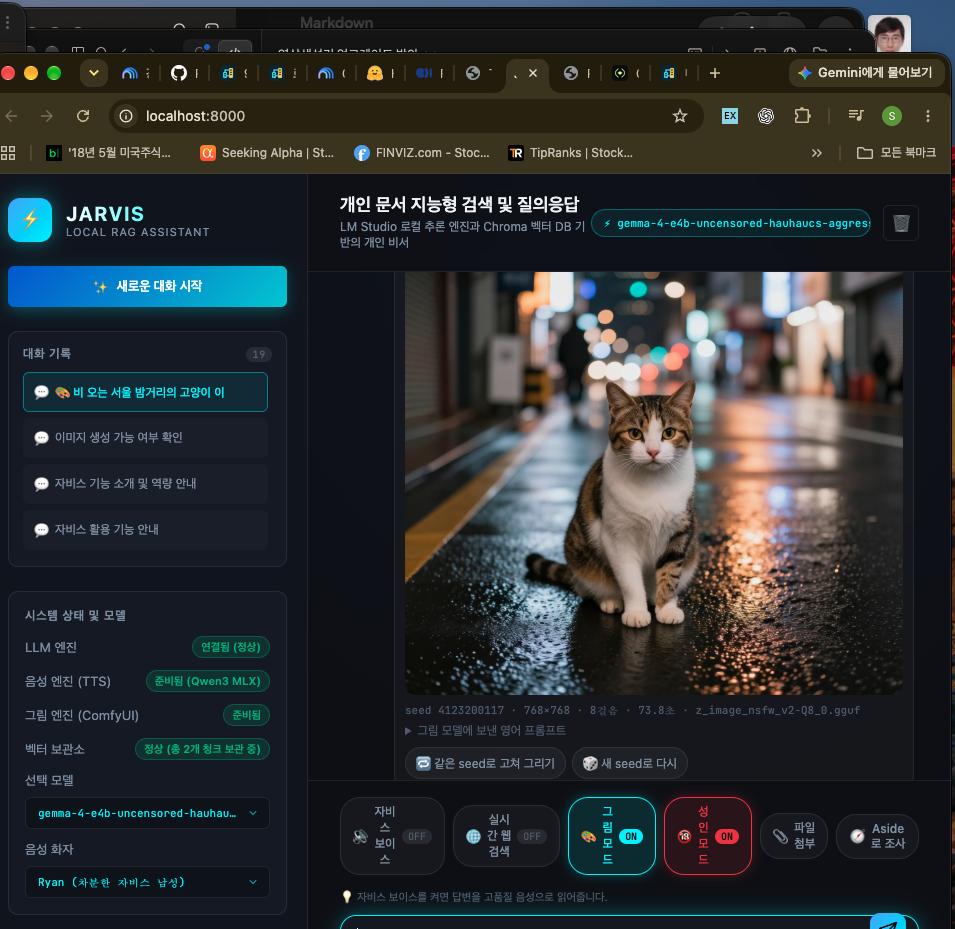Open the Seeking Alpha bookmark
Image resolution: width=955 pixels, height=929 pixels.
coord(267,153)
